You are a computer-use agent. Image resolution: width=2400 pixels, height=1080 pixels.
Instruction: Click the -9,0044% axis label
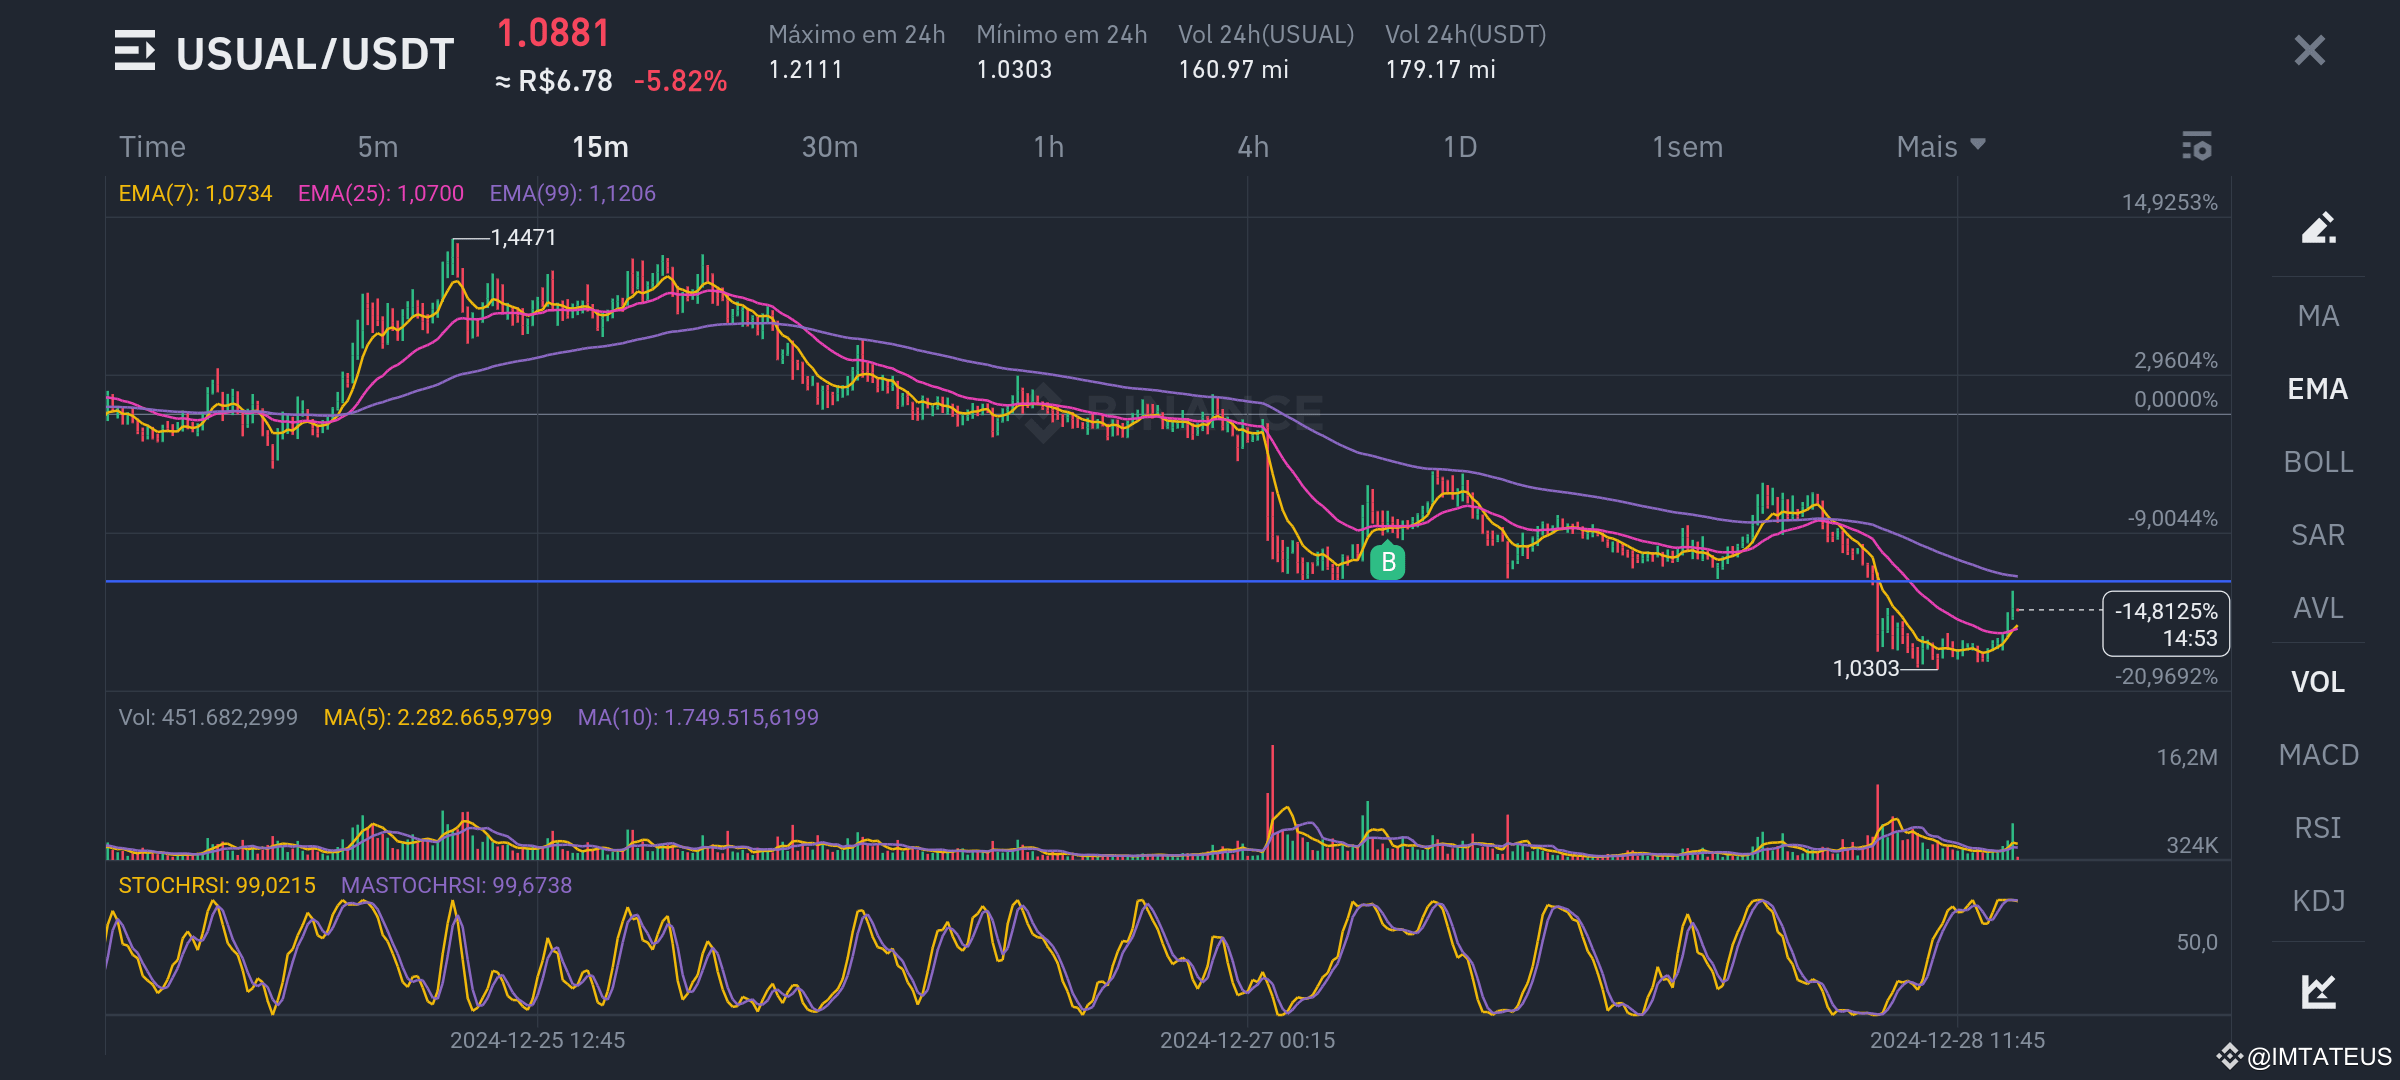pos(2173,518)
